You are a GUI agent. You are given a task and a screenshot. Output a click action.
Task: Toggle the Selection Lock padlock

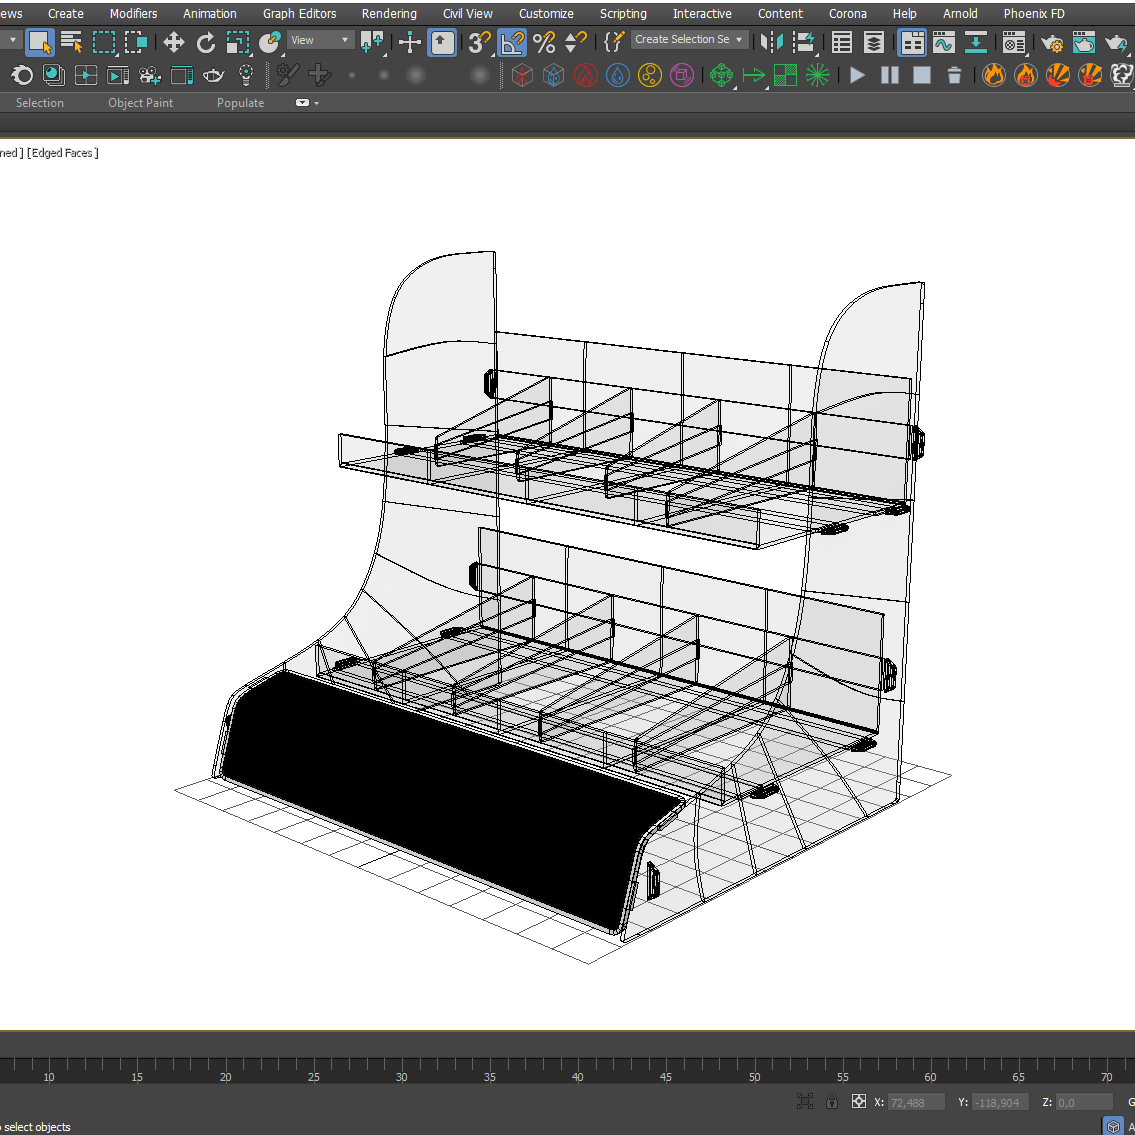pyautogui.click(x=832, y=1101)
